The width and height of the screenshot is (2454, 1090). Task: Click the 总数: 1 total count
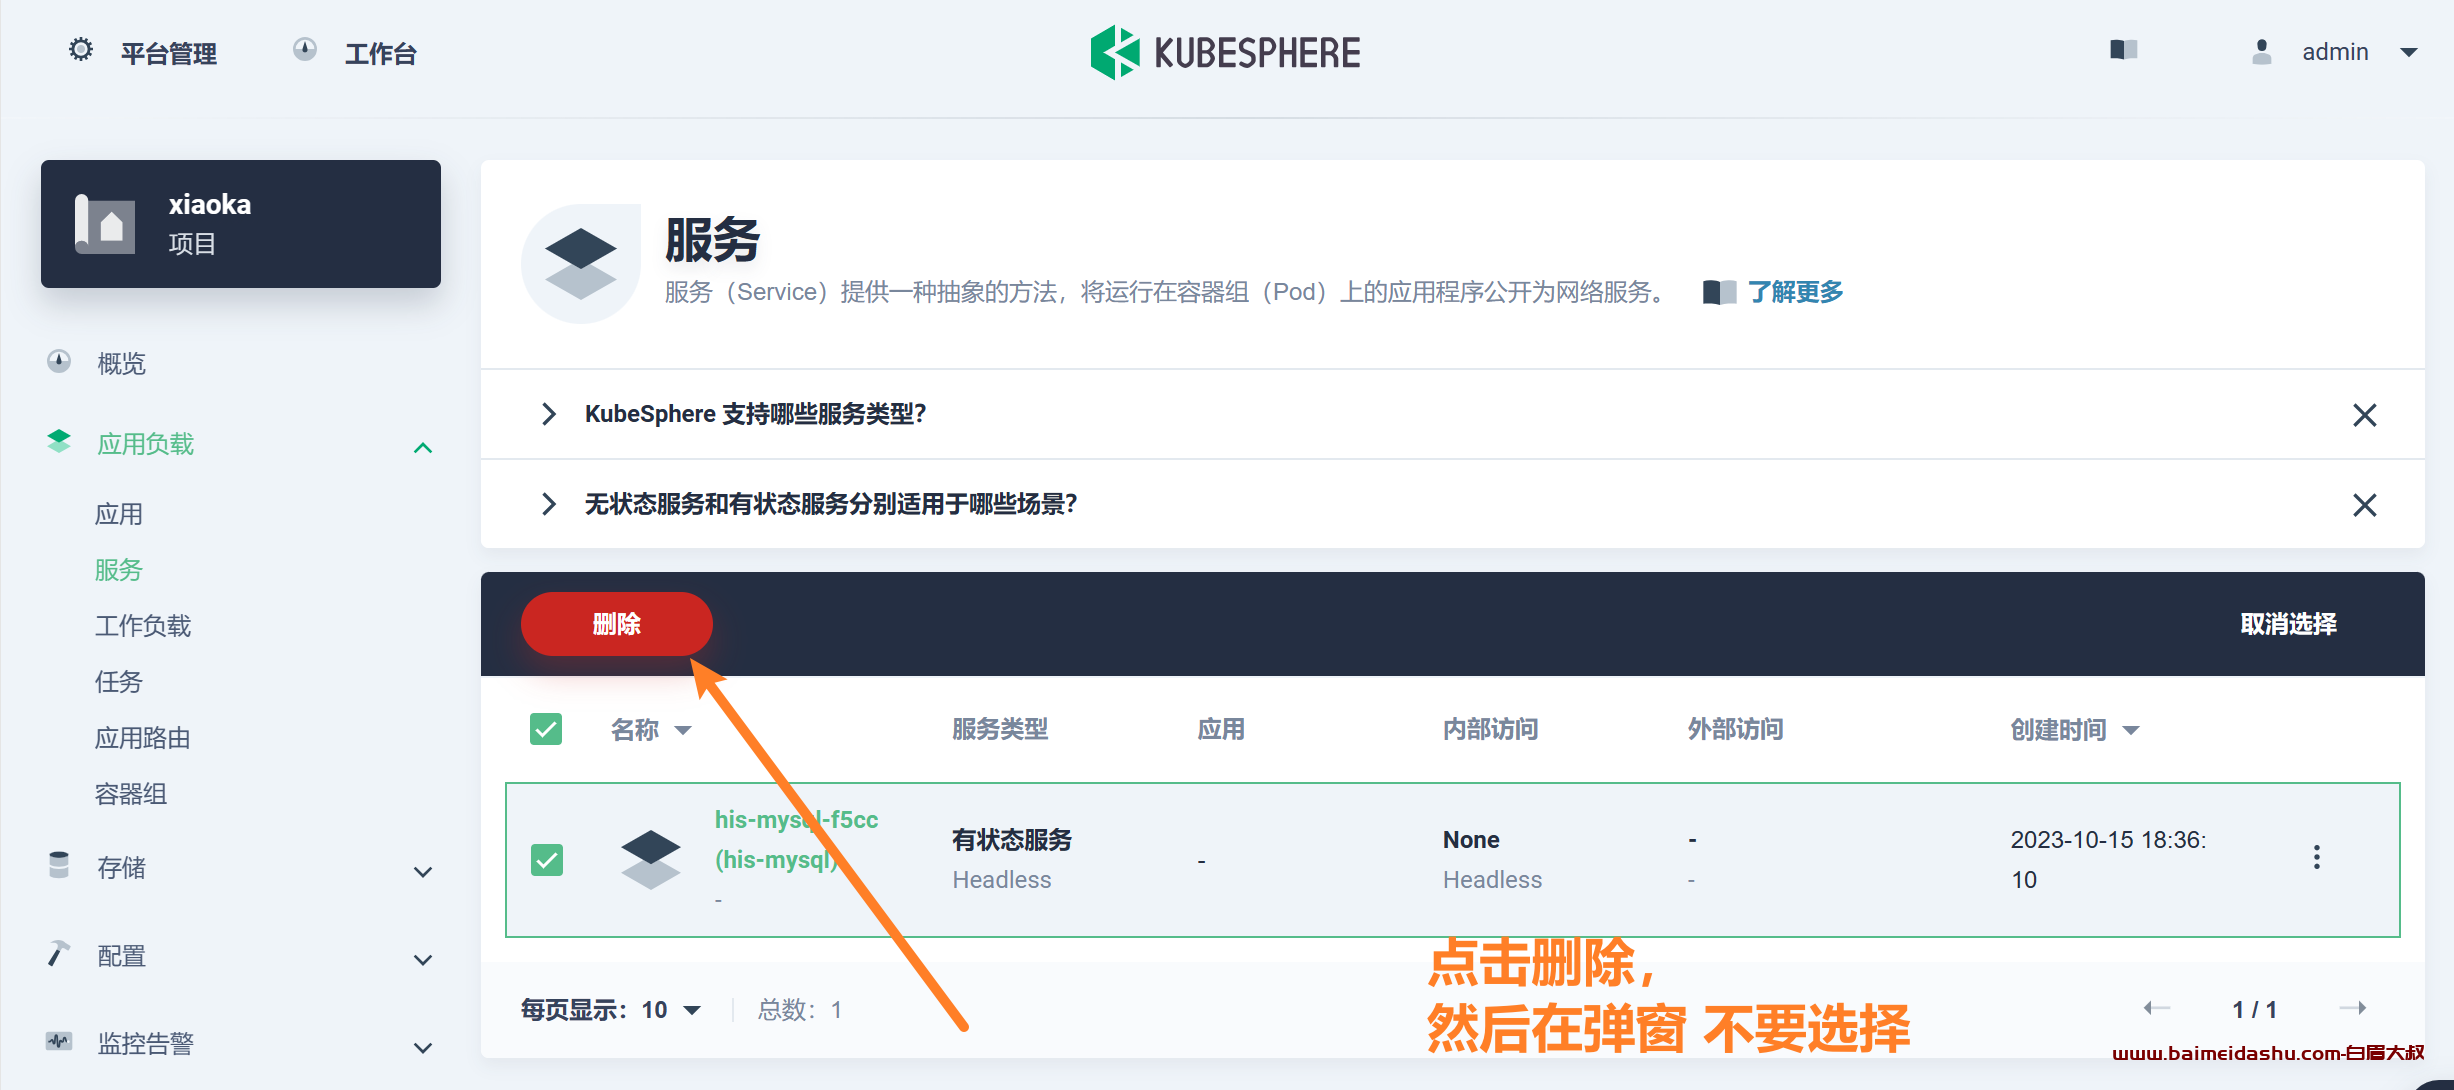point(800,1010)
